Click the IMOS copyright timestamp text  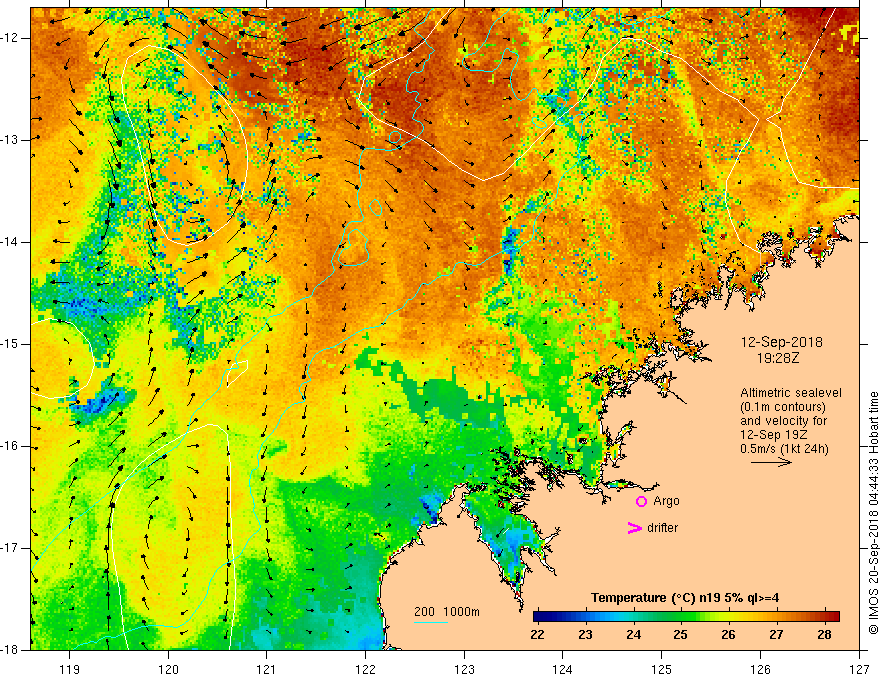pyautogui.click(x=873, y=513)
